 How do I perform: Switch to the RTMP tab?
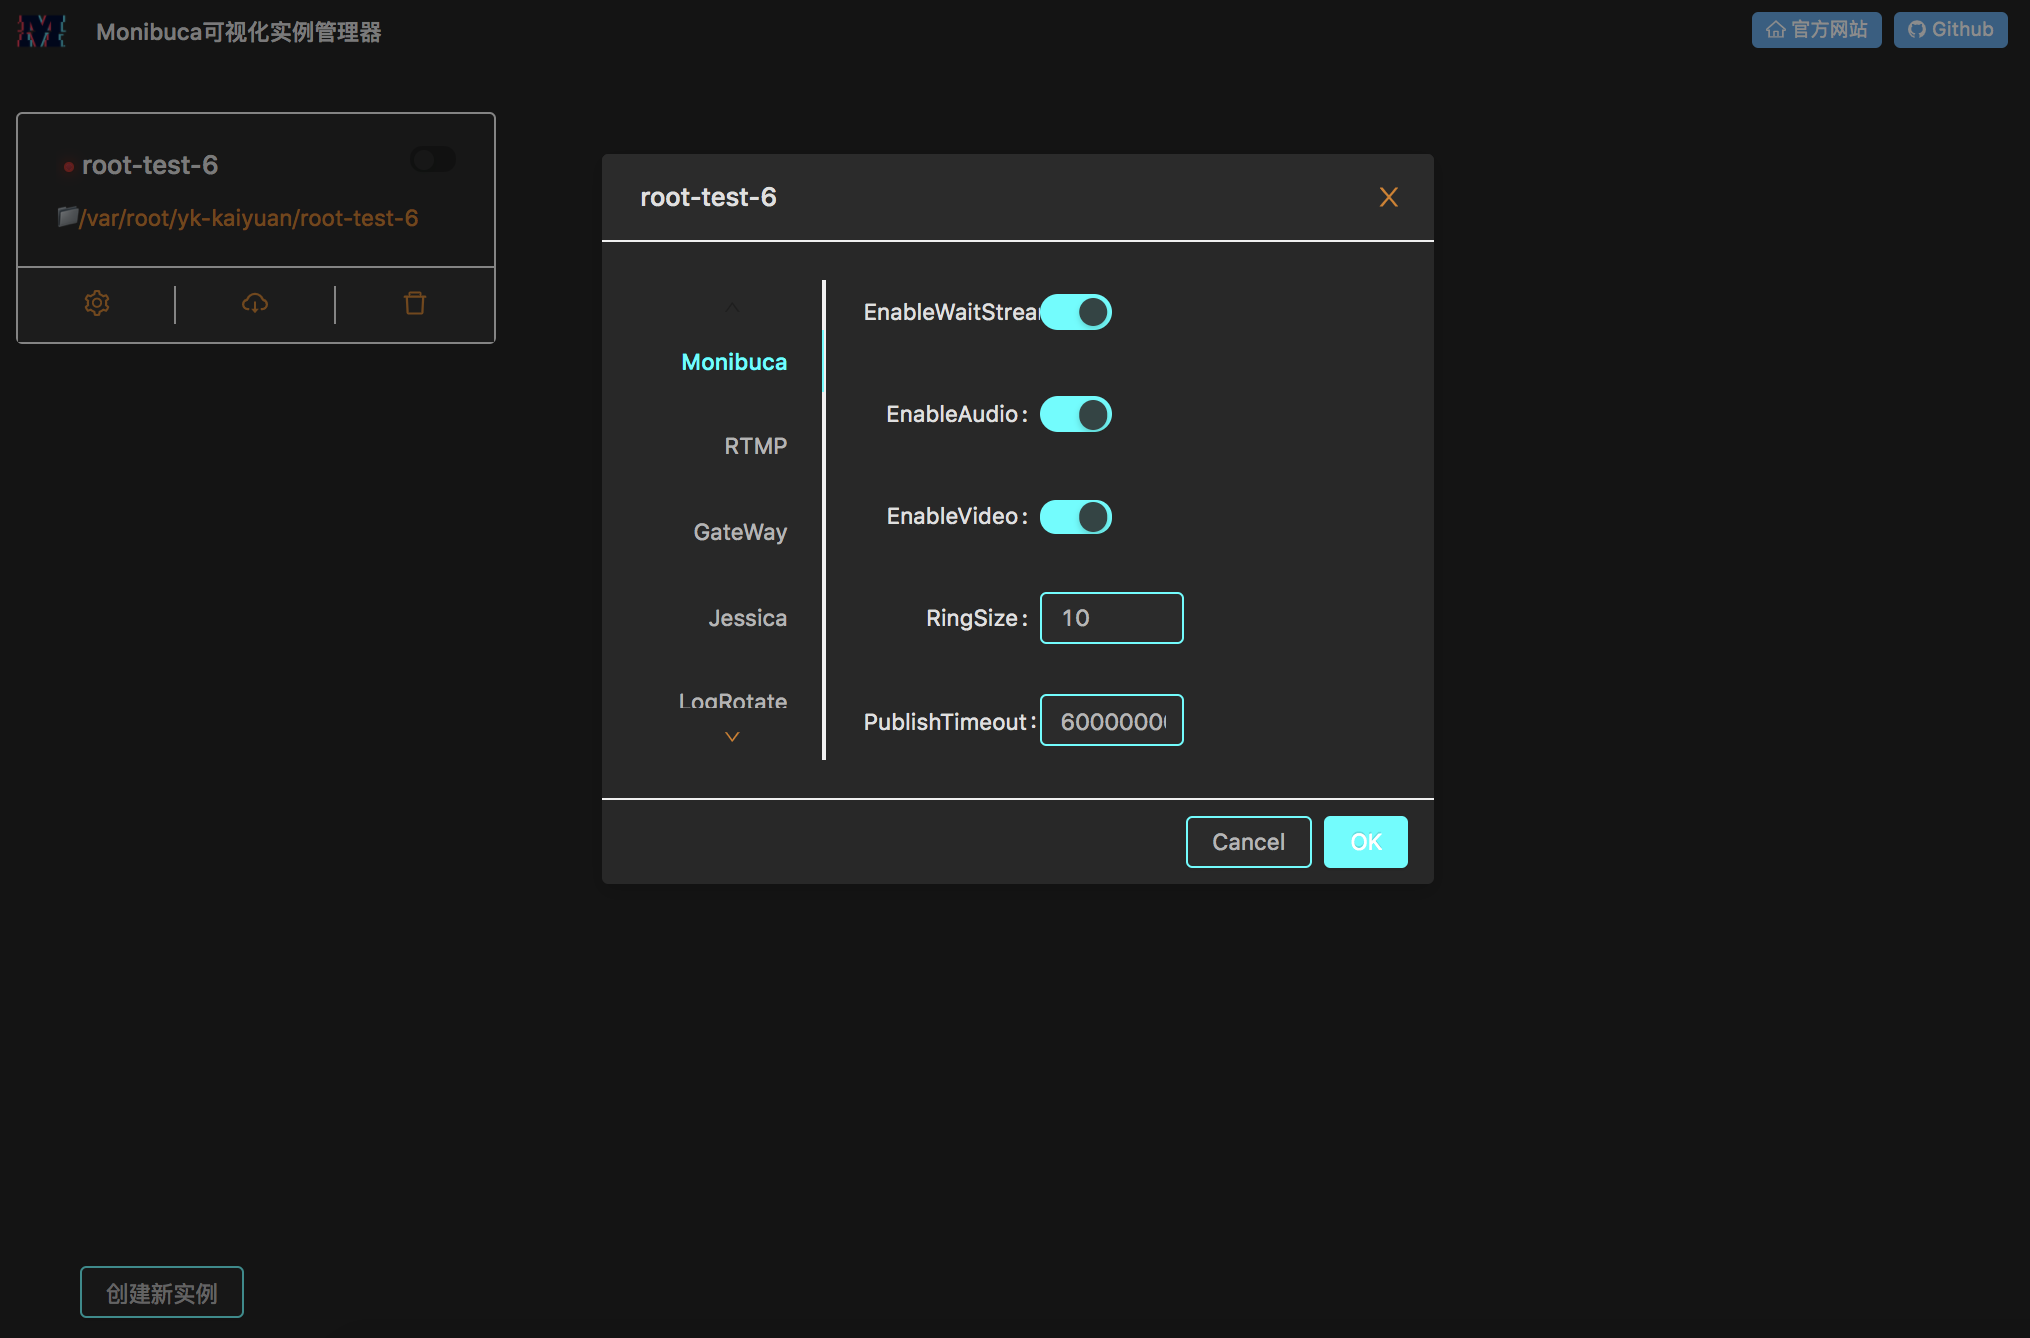pyautogui.click(x=755, y=446)
